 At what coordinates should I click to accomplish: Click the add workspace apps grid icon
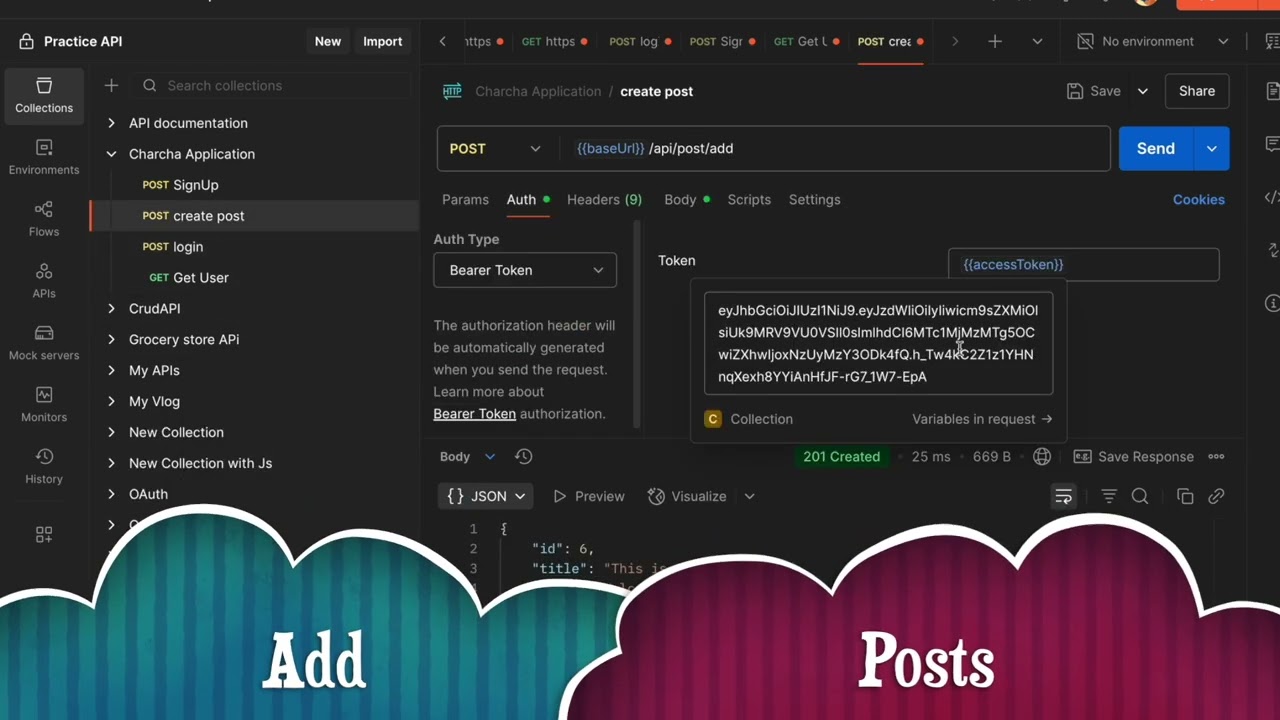coord(44,535)
